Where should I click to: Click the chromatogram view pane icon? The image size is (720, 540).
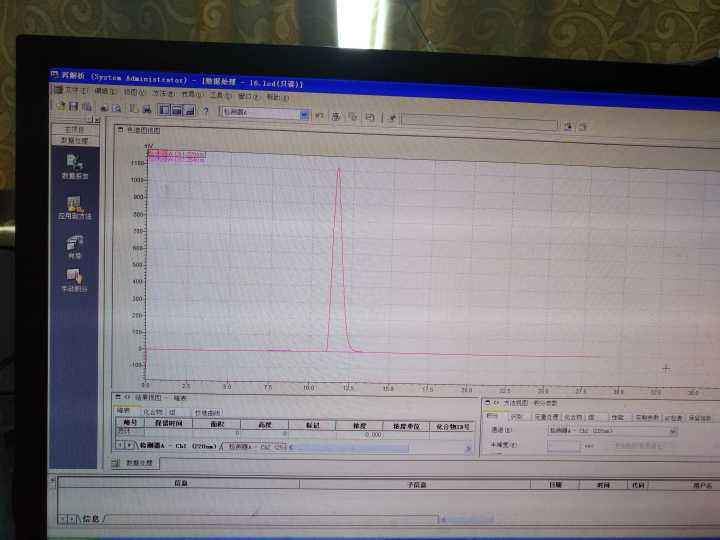tap(120, 129)
